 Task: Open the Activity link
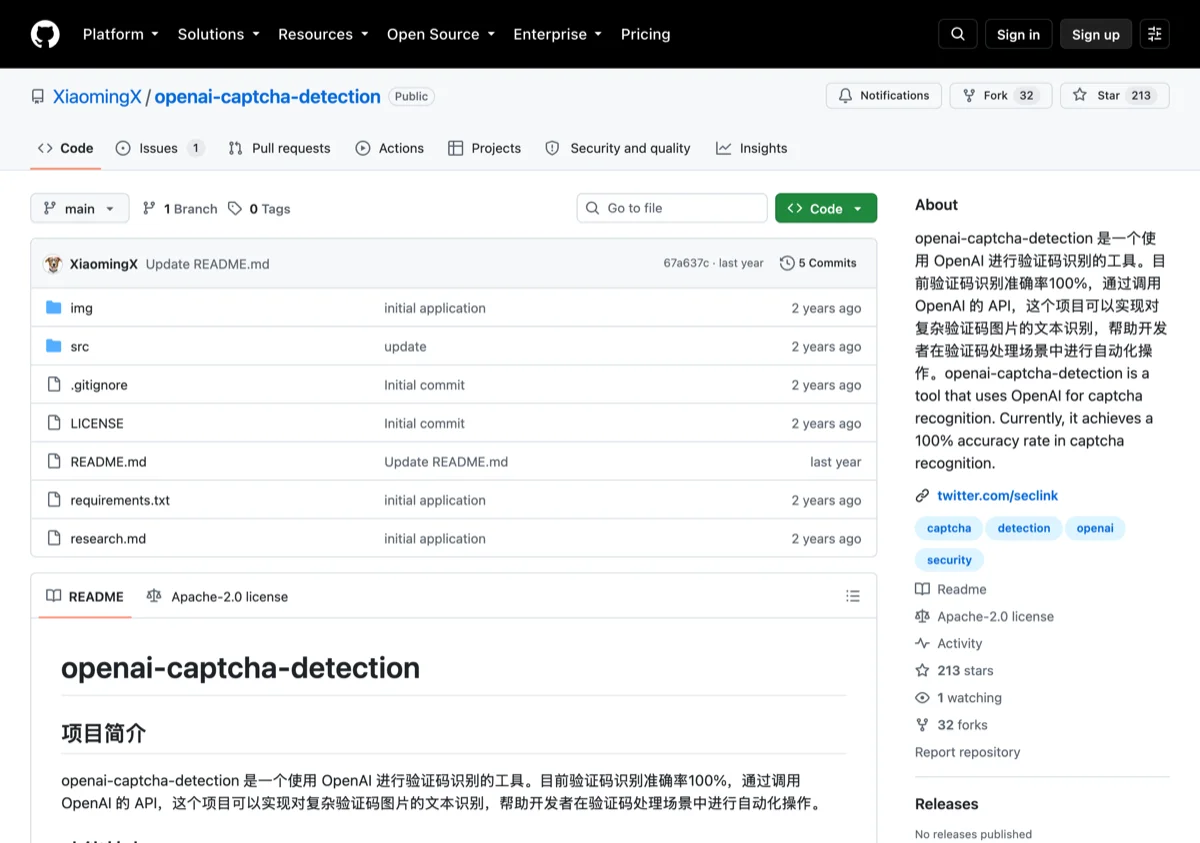[x=949, y=643]
